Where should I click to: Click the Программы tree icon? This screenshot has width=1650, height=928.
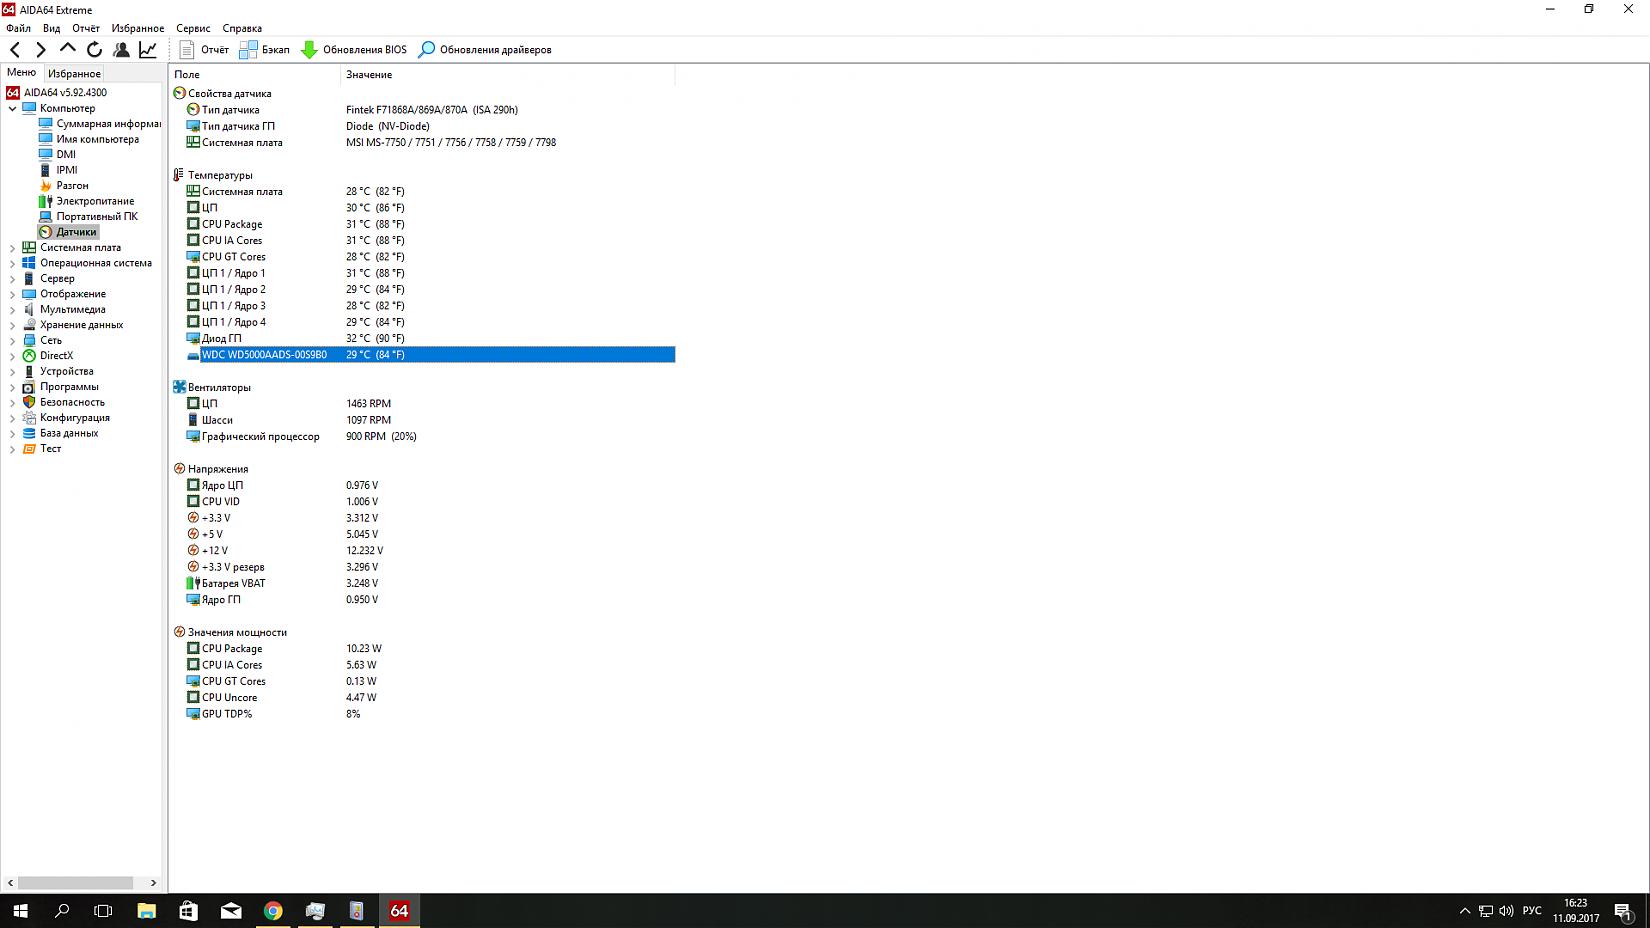click(x=29, y=387)
